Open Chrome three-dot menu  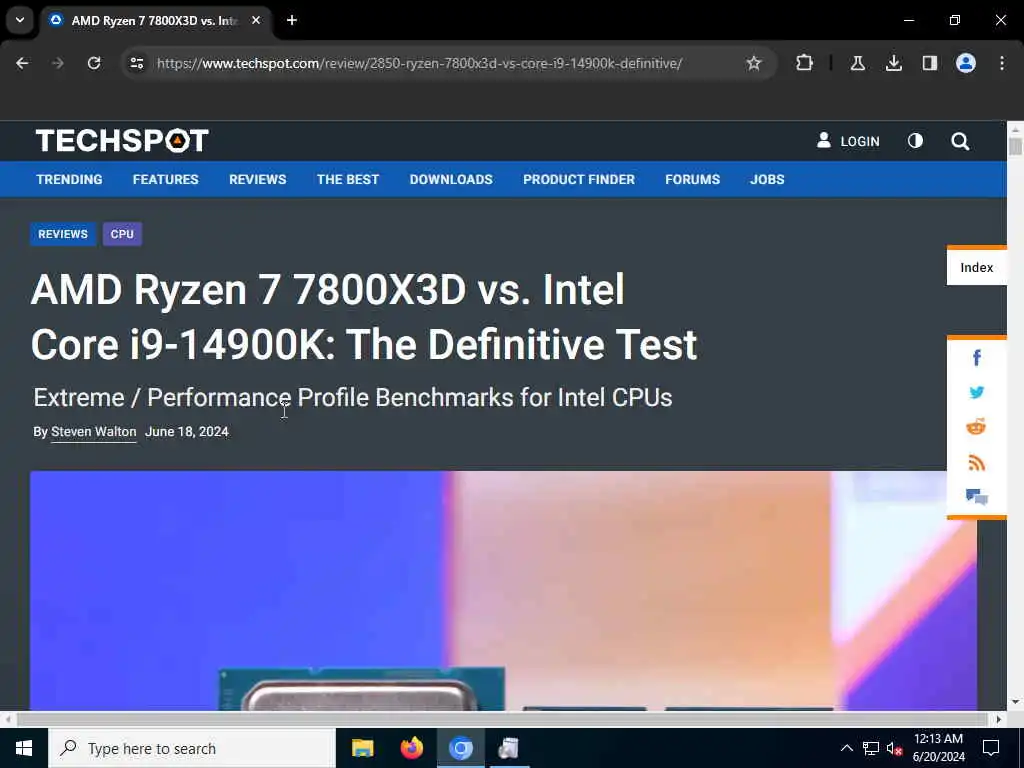tap(1002, 63)
